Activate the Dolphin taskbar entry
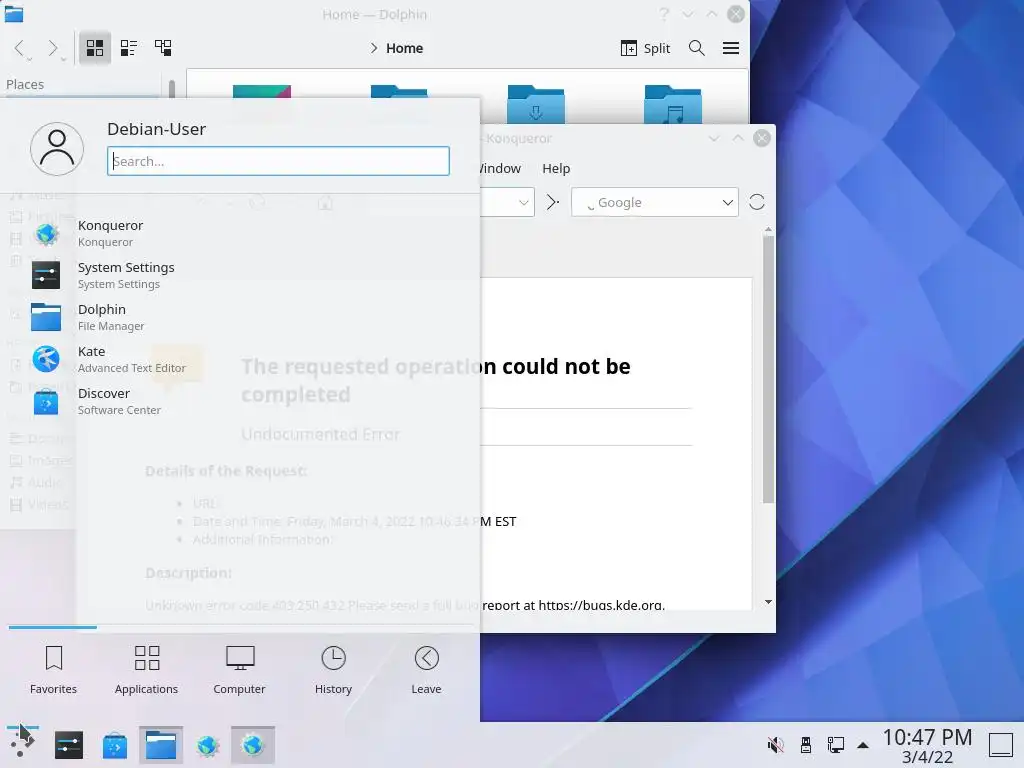Screen dimensions: 1024x768 [x=161, y=745]
